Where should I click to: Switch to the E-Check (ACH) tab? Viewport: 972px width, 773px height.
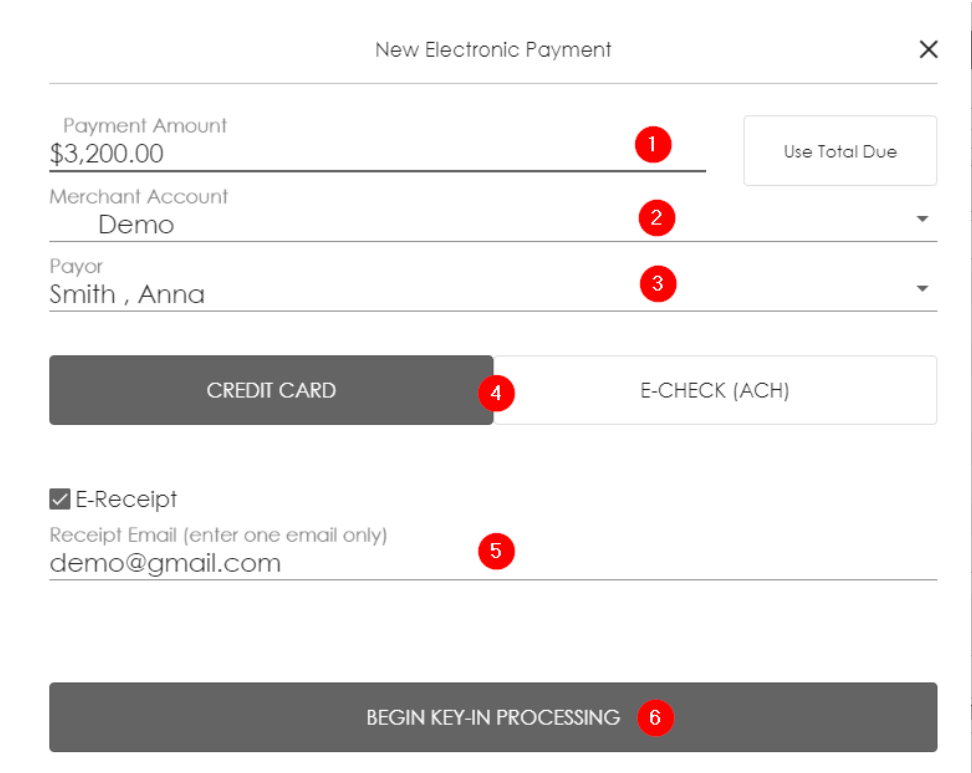(x=715, y=390)
